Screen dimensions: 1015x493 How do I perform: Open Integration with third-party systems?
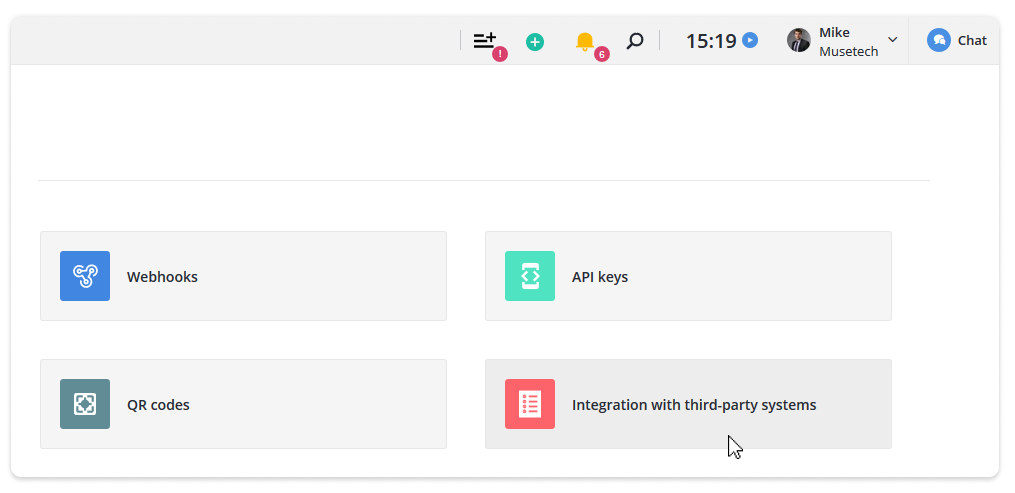click(x=688, y=404)
